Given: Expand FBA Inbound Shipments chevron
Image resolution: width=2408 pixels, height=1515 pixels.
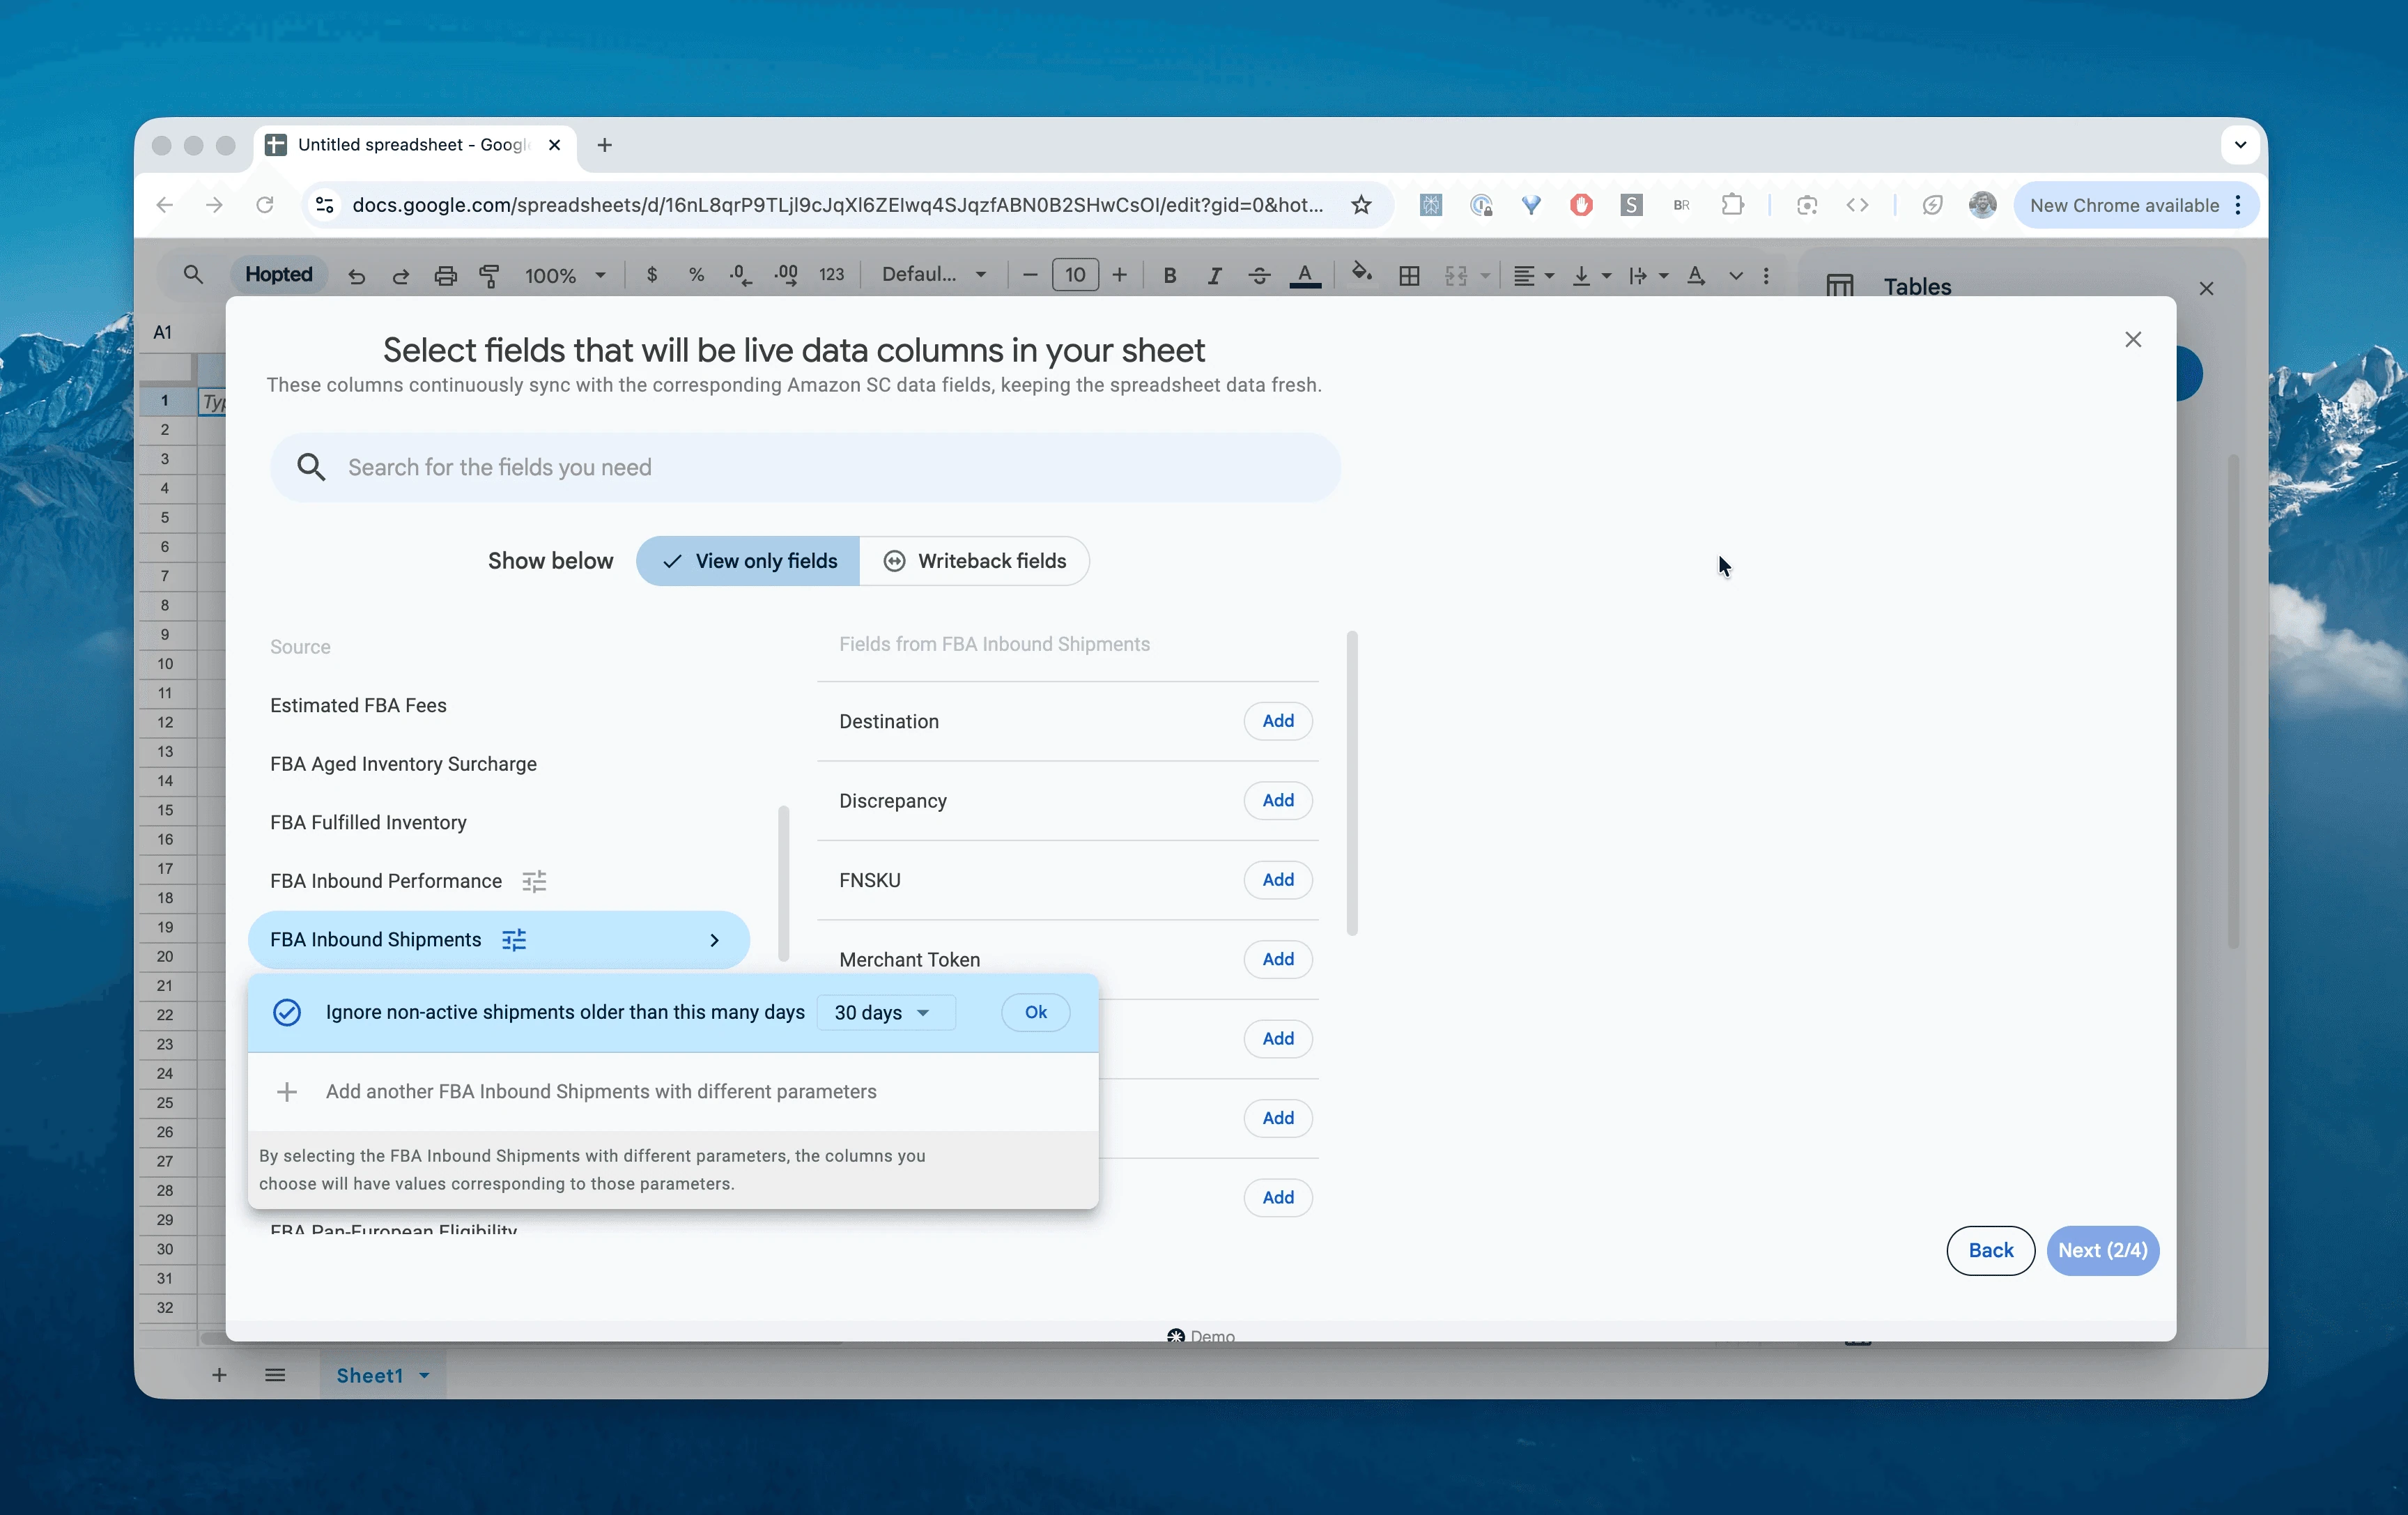Looking at the screenshot, I should pyautogui.click(x=714, y=940).
